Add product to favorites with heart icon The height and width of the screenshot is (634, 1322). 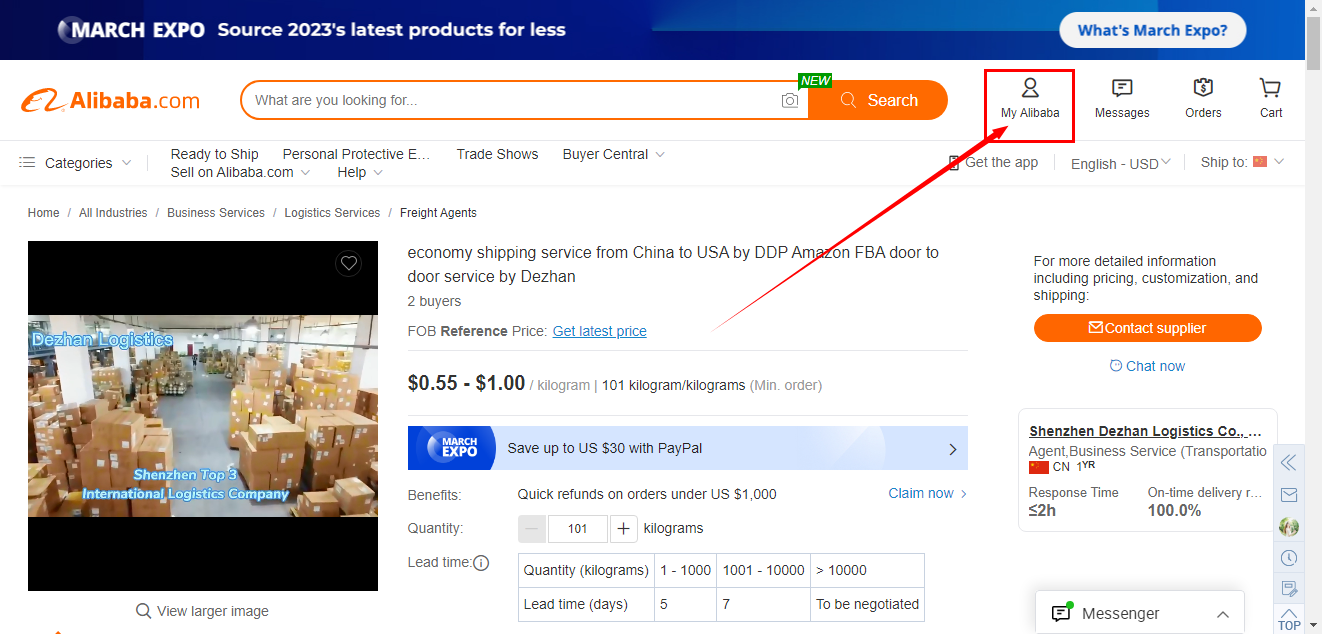click(348, 264)
